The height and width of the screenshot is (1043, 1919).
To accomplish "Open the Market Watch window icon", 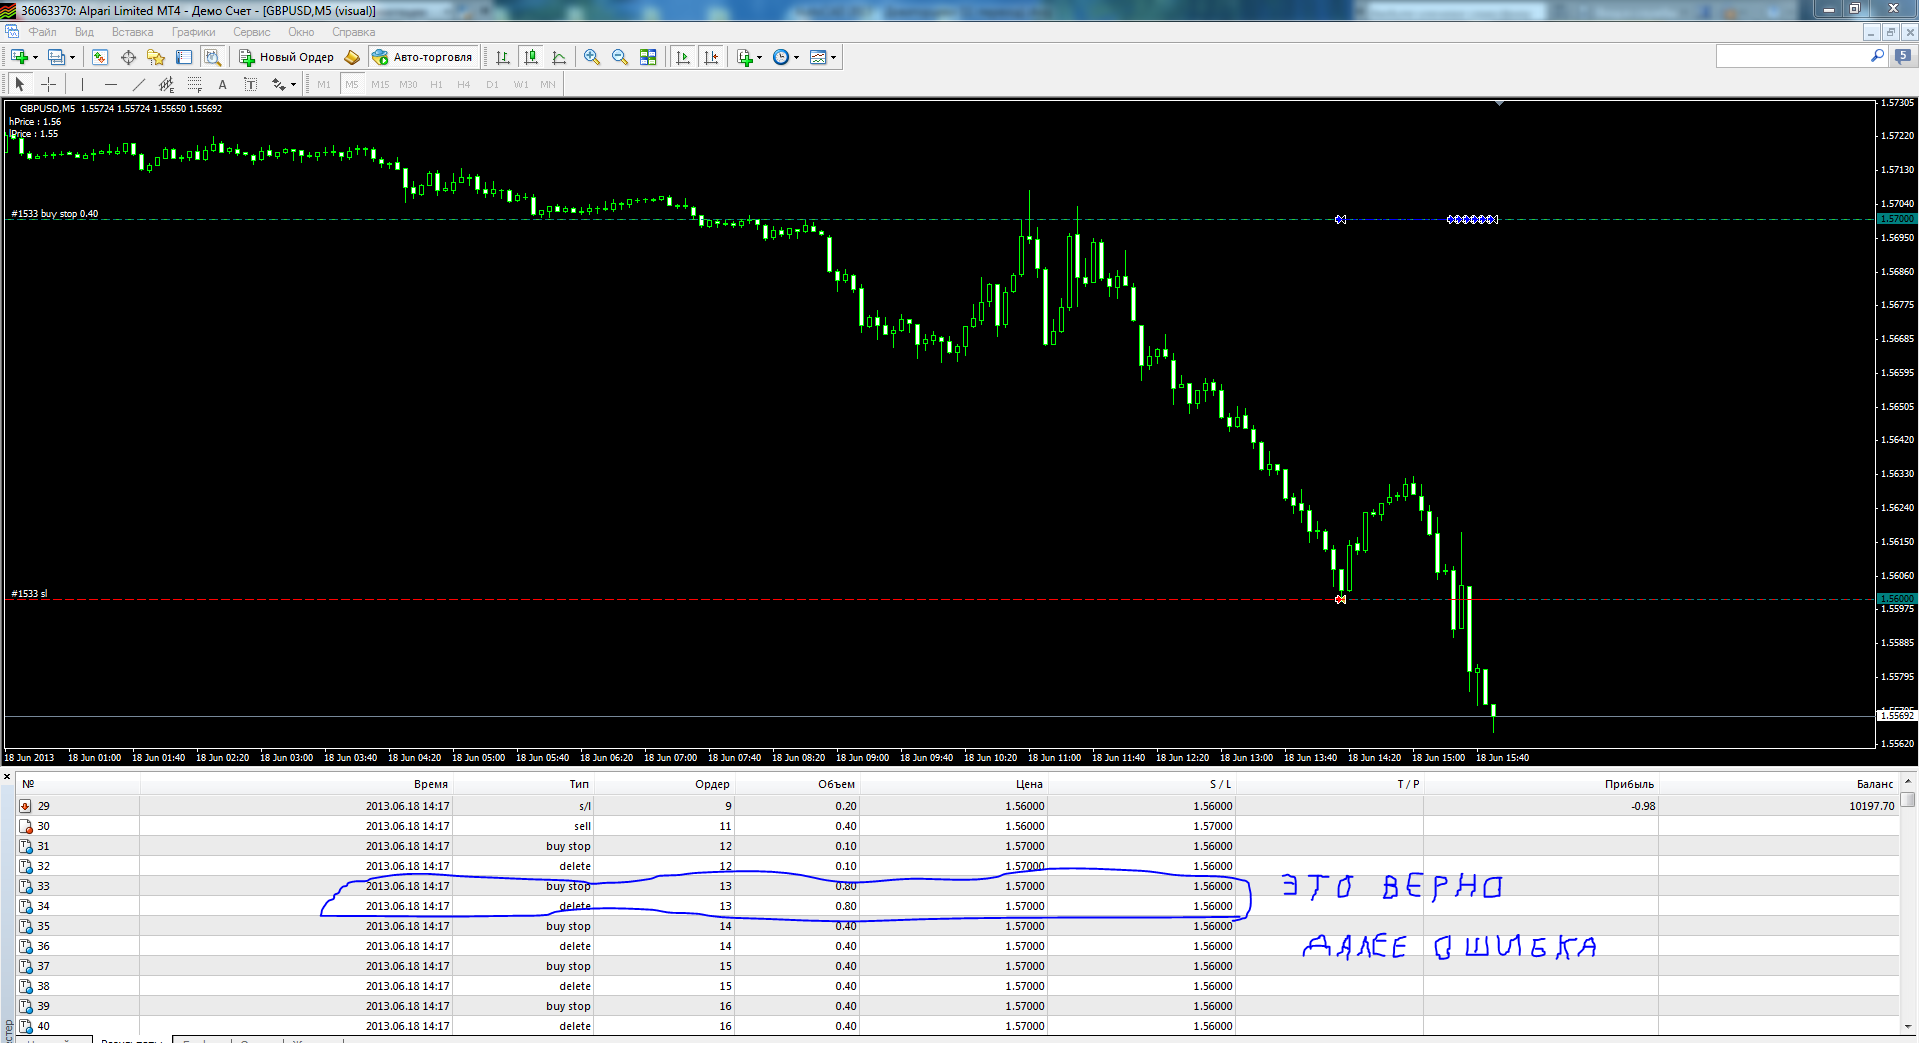I will [x=100, y=57].
